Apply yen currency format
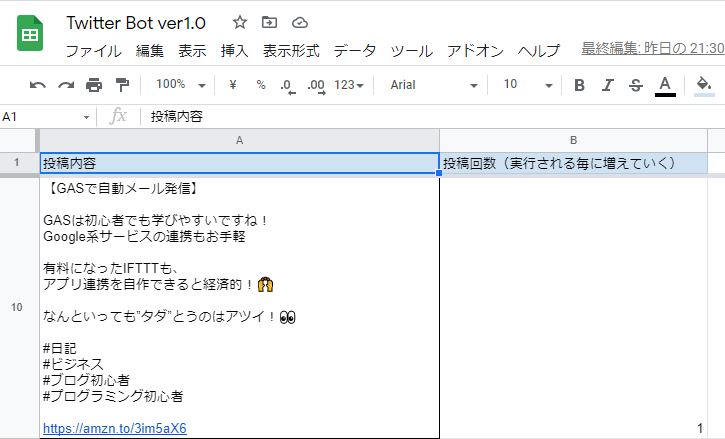Image resolution: width=725 pixels, height=439 pixels. coord(233,85)
